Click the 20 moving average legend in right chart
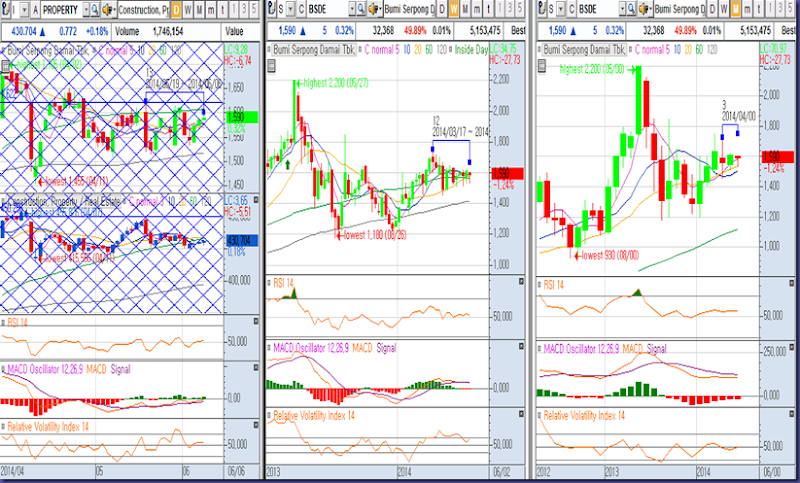 689,49
